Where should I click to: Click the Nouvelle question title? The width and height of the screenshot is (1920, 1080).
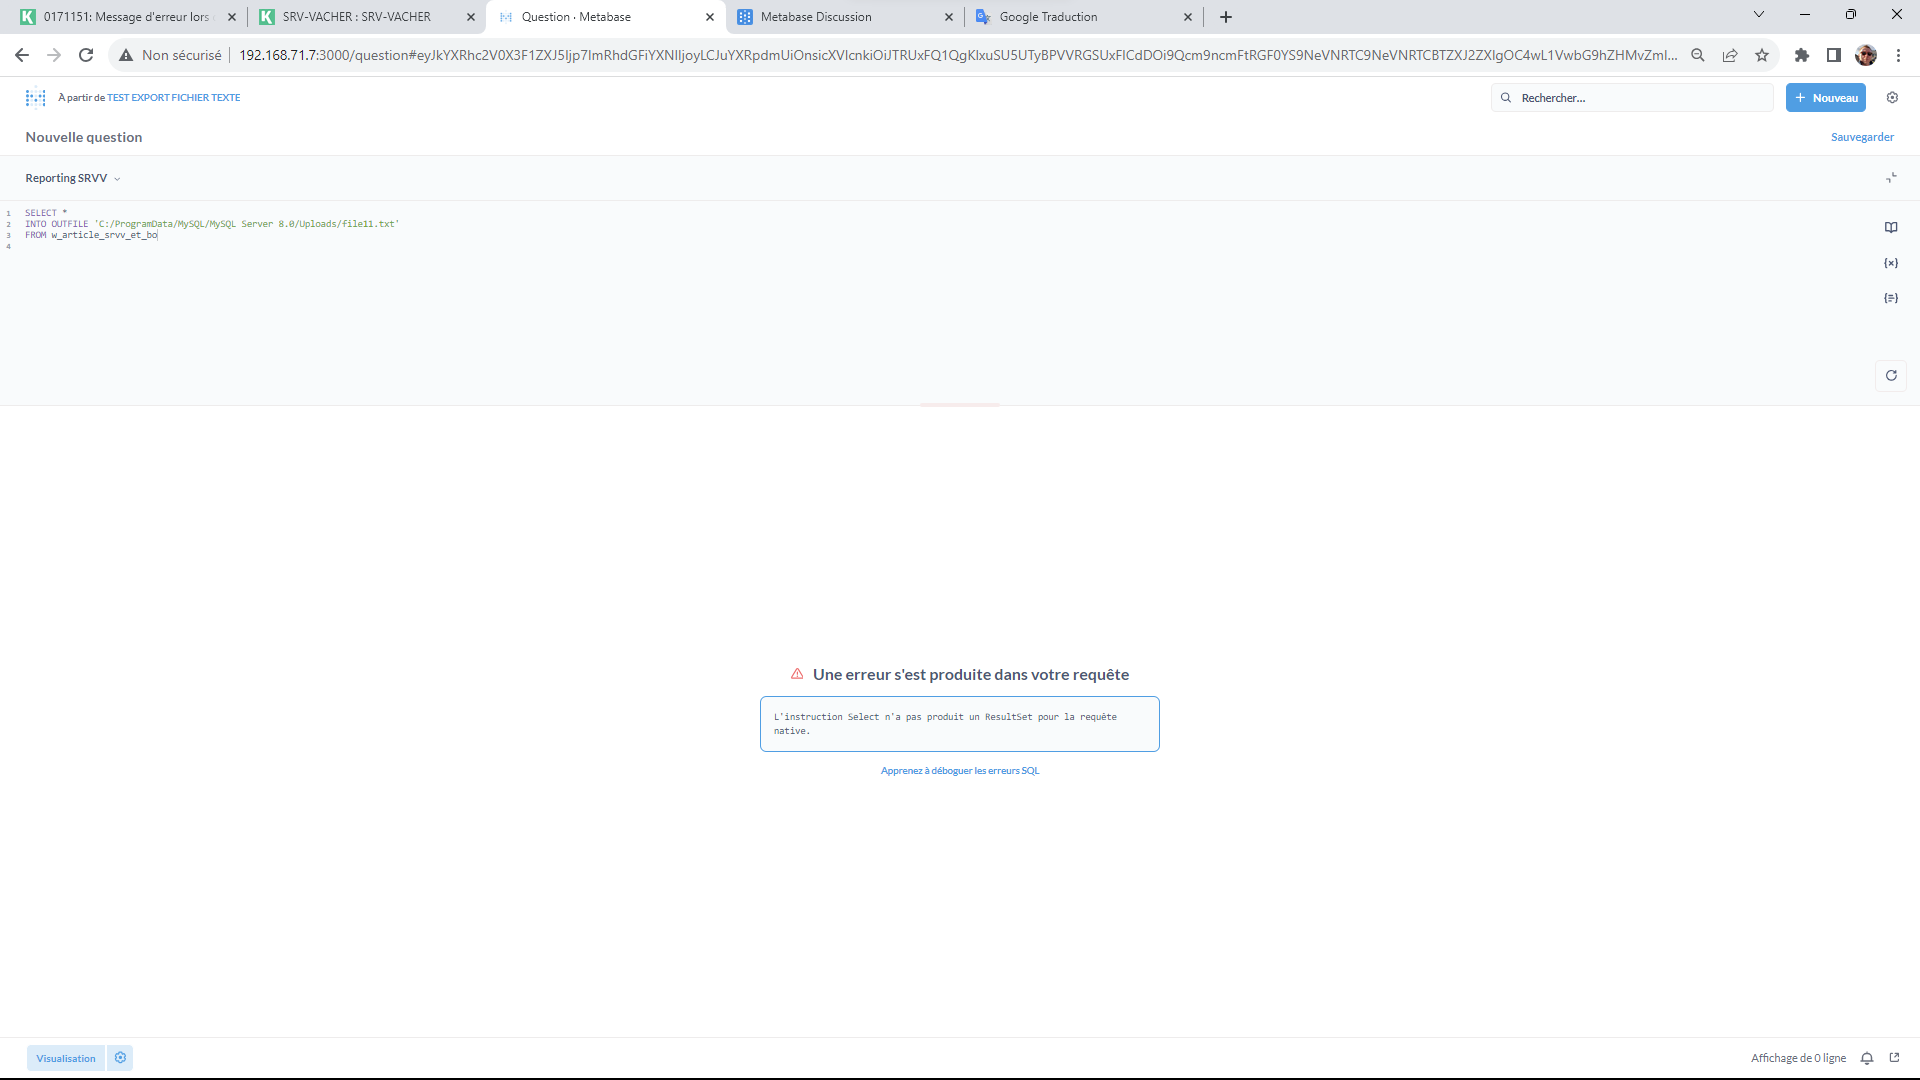pos(84,137)
